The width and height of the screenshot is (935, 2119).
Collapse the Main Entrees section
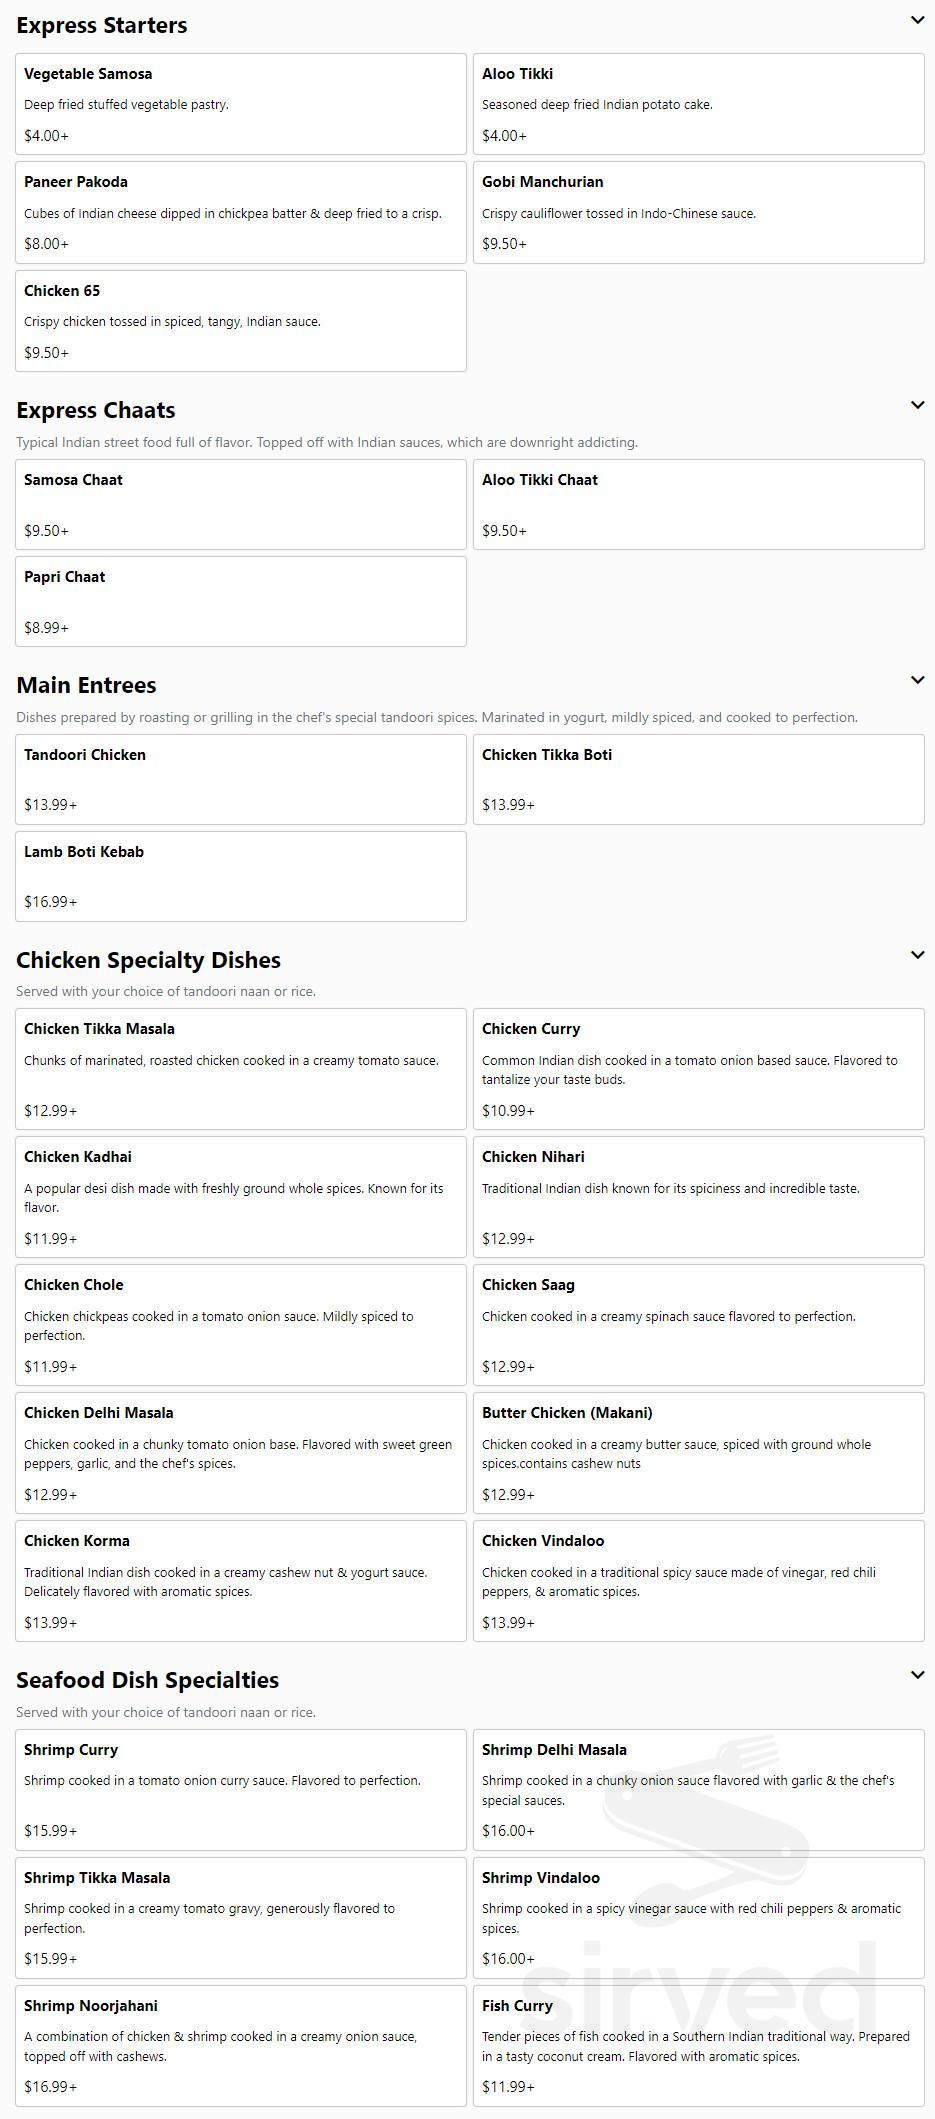[x=918, y=679]
